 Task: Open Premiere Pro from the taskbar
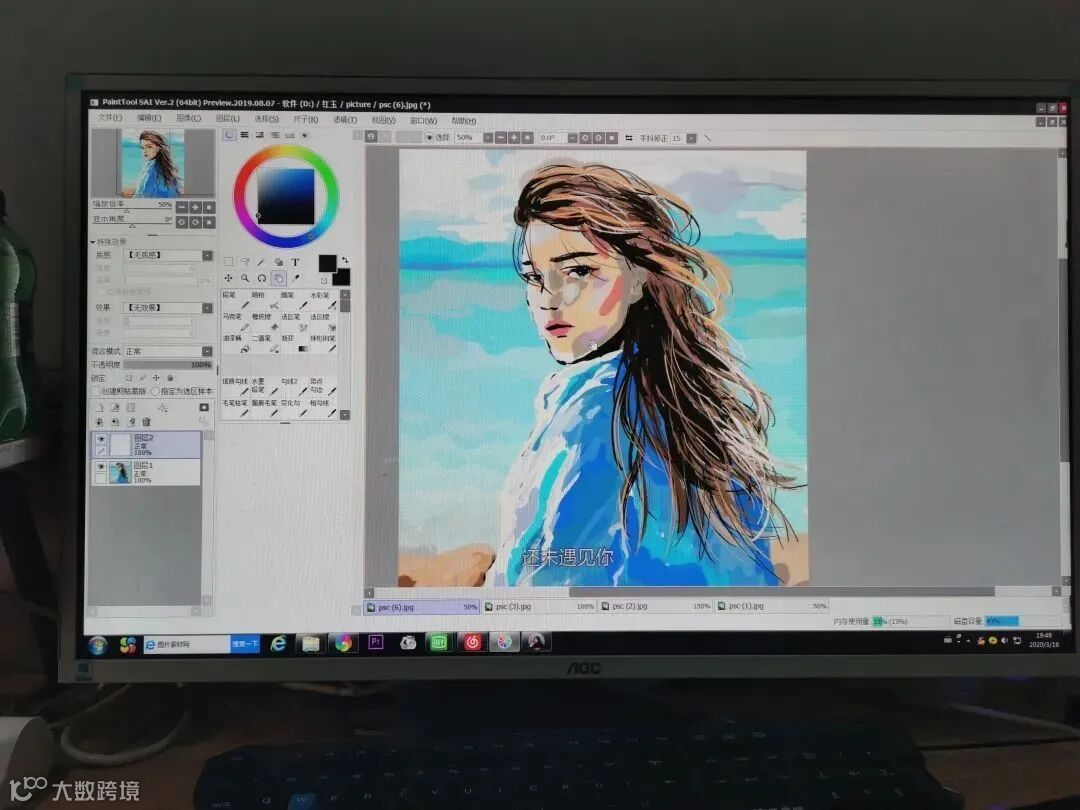(x=376, y=643)
